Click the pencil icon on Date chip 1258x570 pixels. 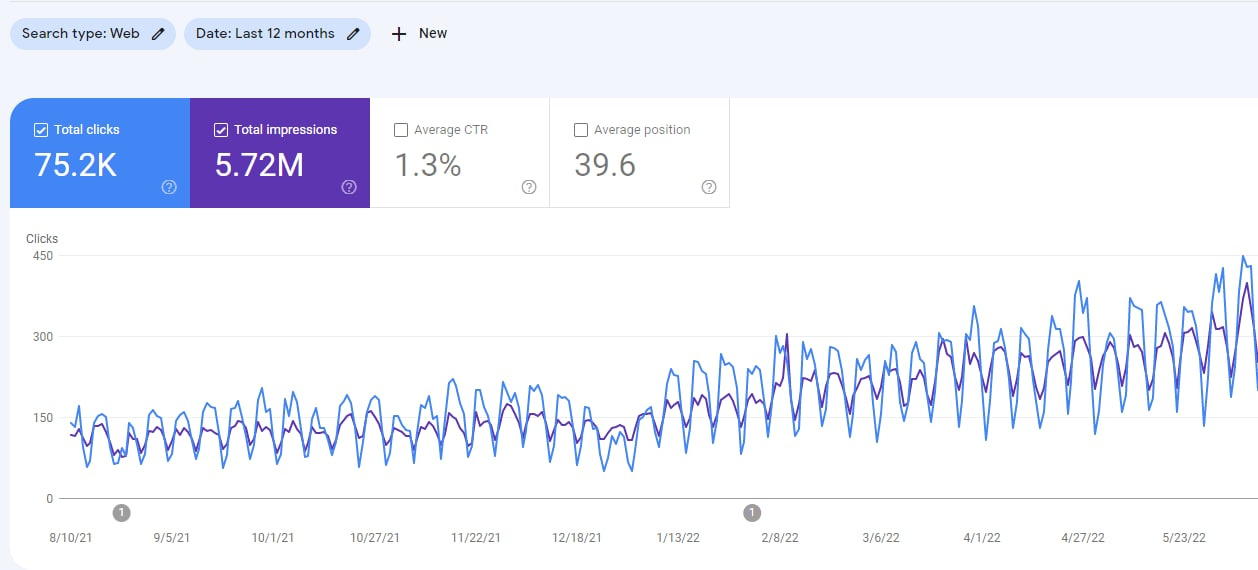click(x=353, y=34)
